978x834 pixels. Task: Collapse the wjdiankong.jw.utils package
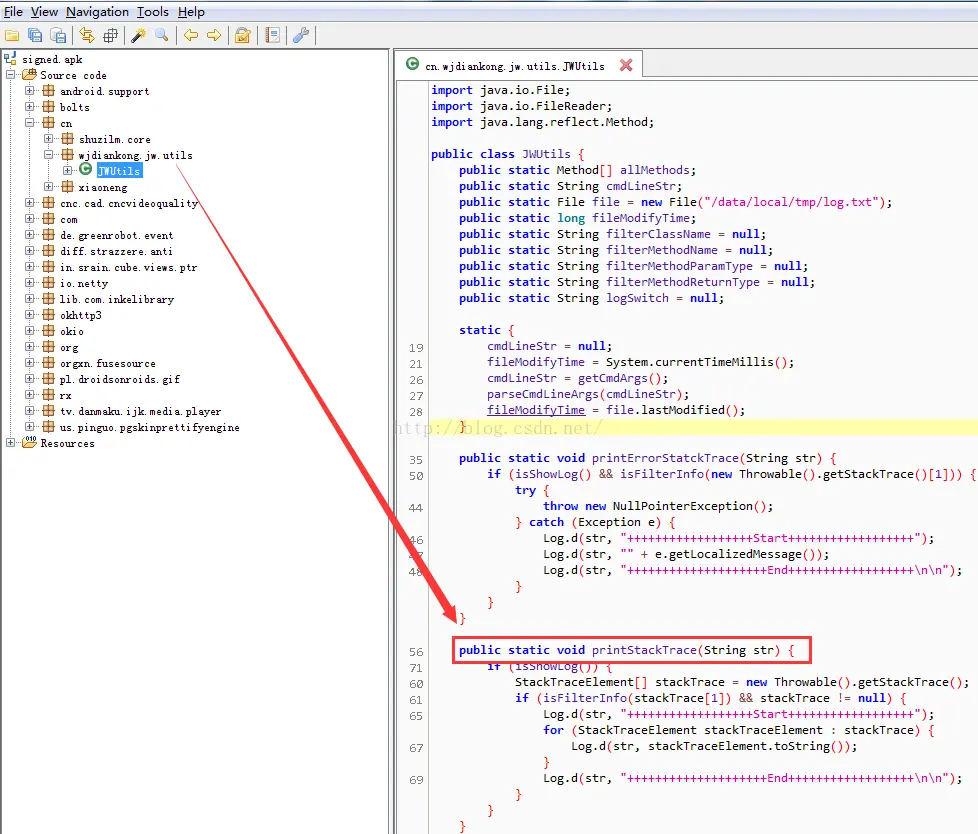coord(49,155)
